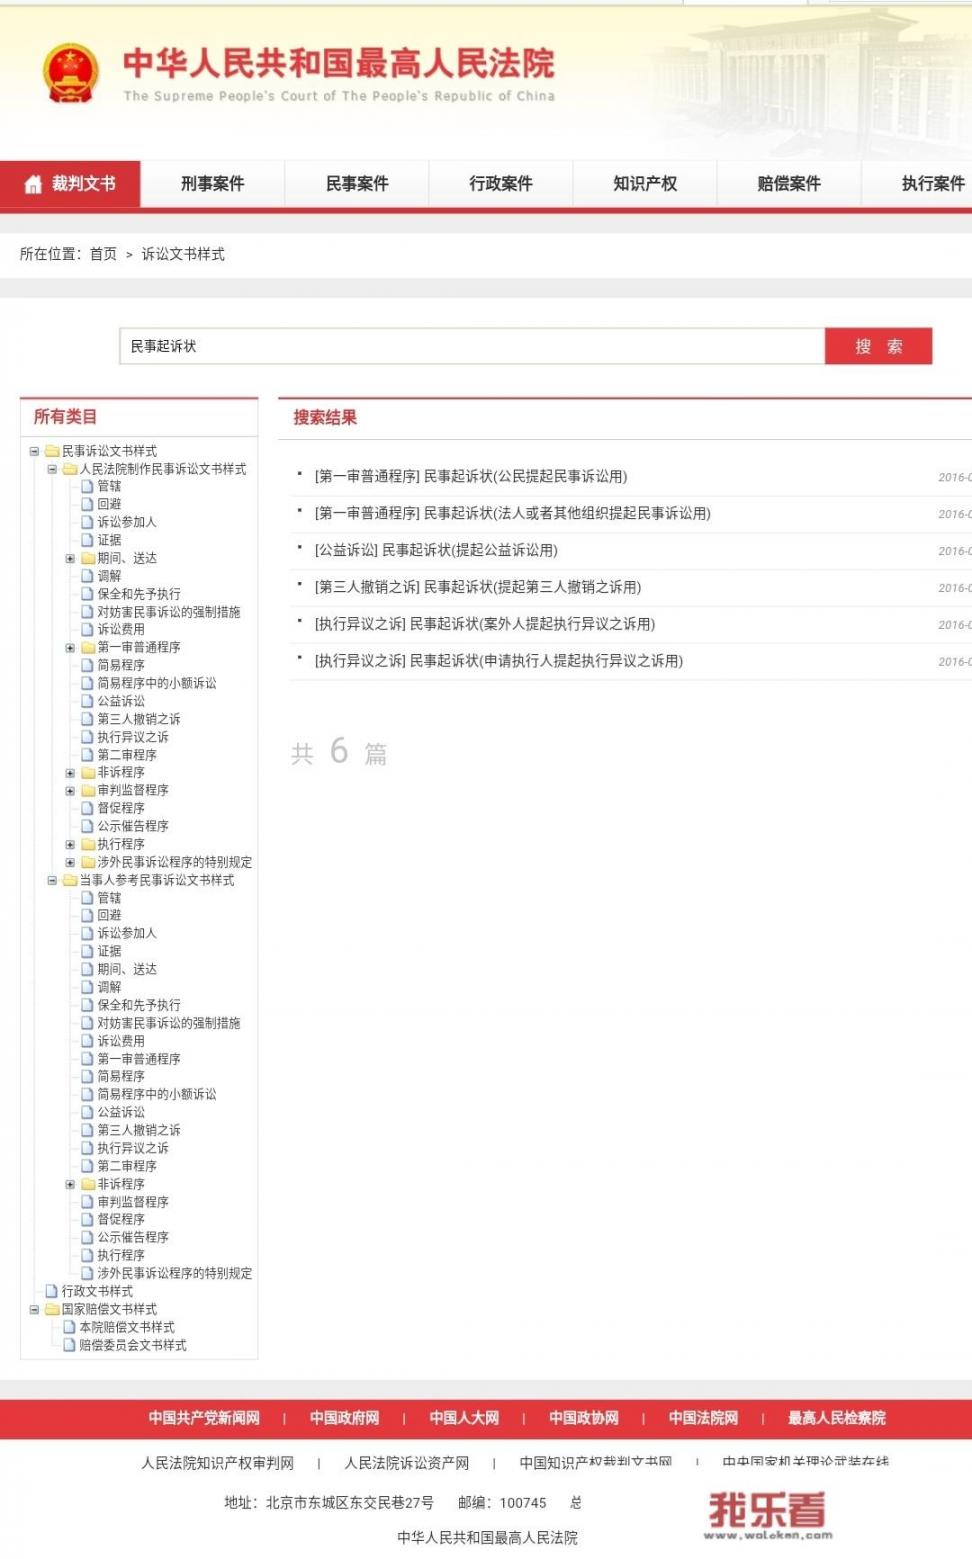Screen dimensions: 972x1559
Task: Open 民事起诉状(公民提起民事诉讼用) result
Action: pyautogui.click(x=471, y=477)
